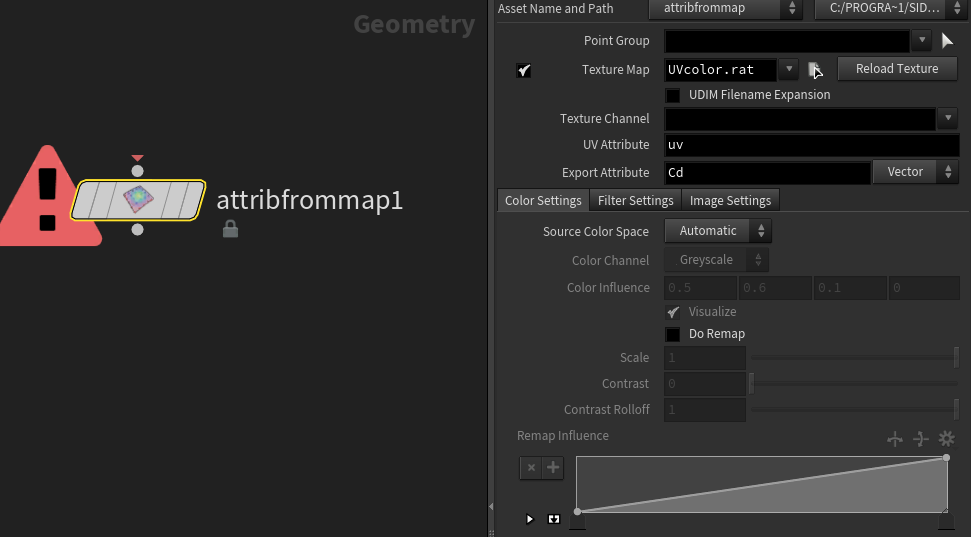Click the Reload Texture button

(897, 69)
